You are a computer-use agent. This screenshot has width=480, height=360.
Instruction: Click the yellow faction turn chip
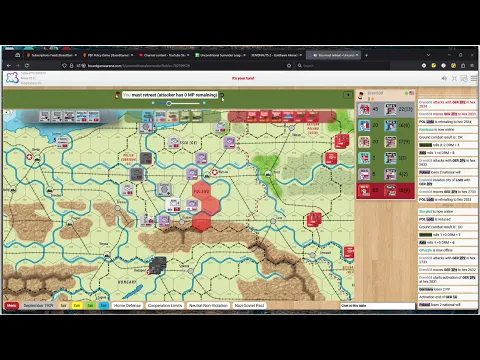click(x=77, y=305)
